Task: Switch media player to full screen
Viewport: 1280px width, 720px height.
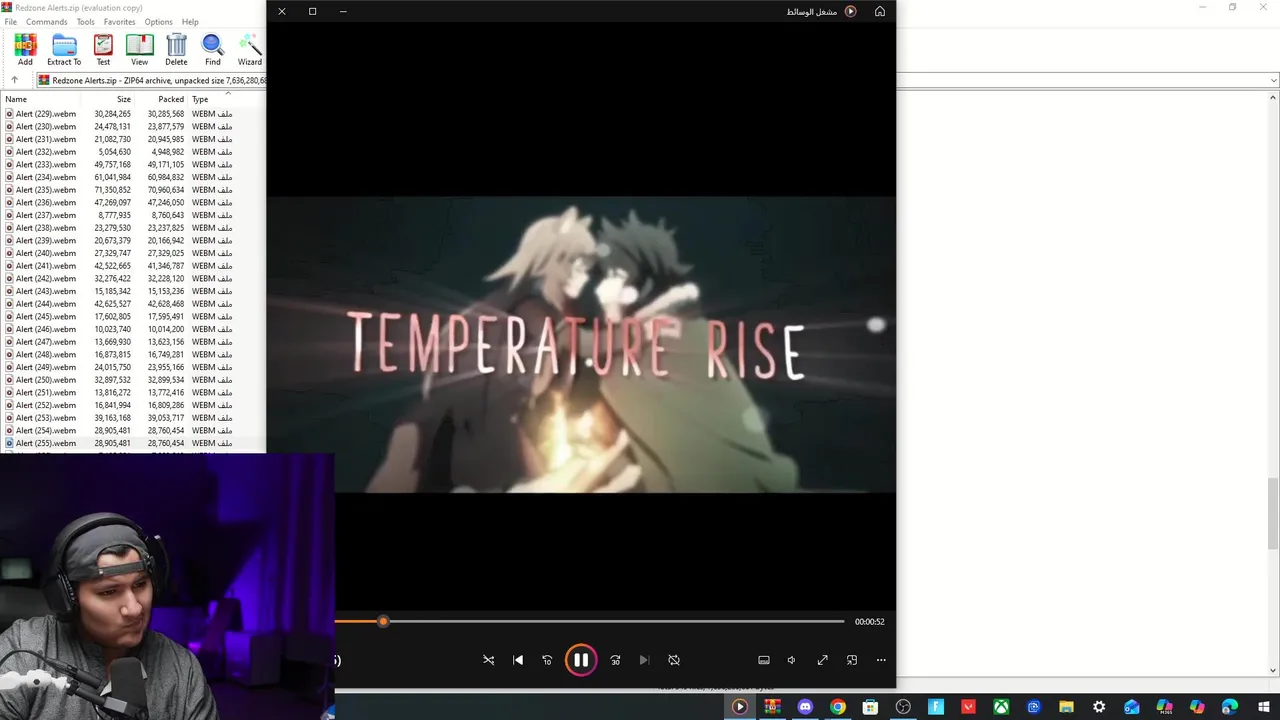Action: click(822, 660)
